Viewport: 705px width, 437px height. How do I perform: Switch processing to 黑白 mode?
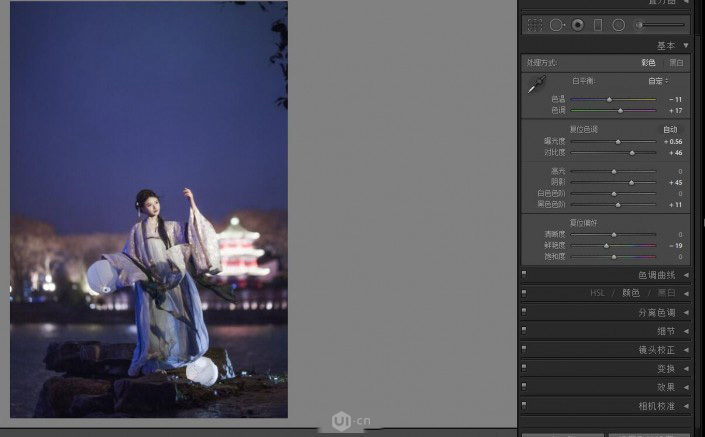[677, 63]
